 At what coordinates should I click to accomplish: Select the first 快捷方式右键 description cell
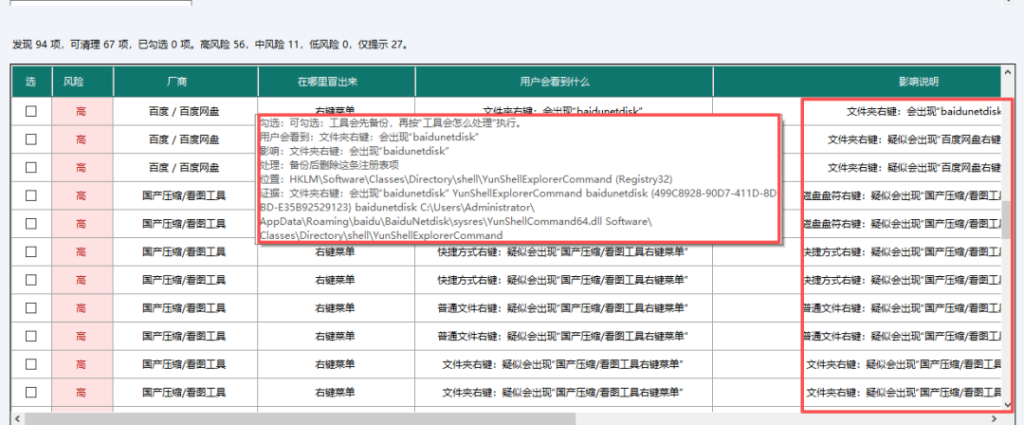point(564,251)
